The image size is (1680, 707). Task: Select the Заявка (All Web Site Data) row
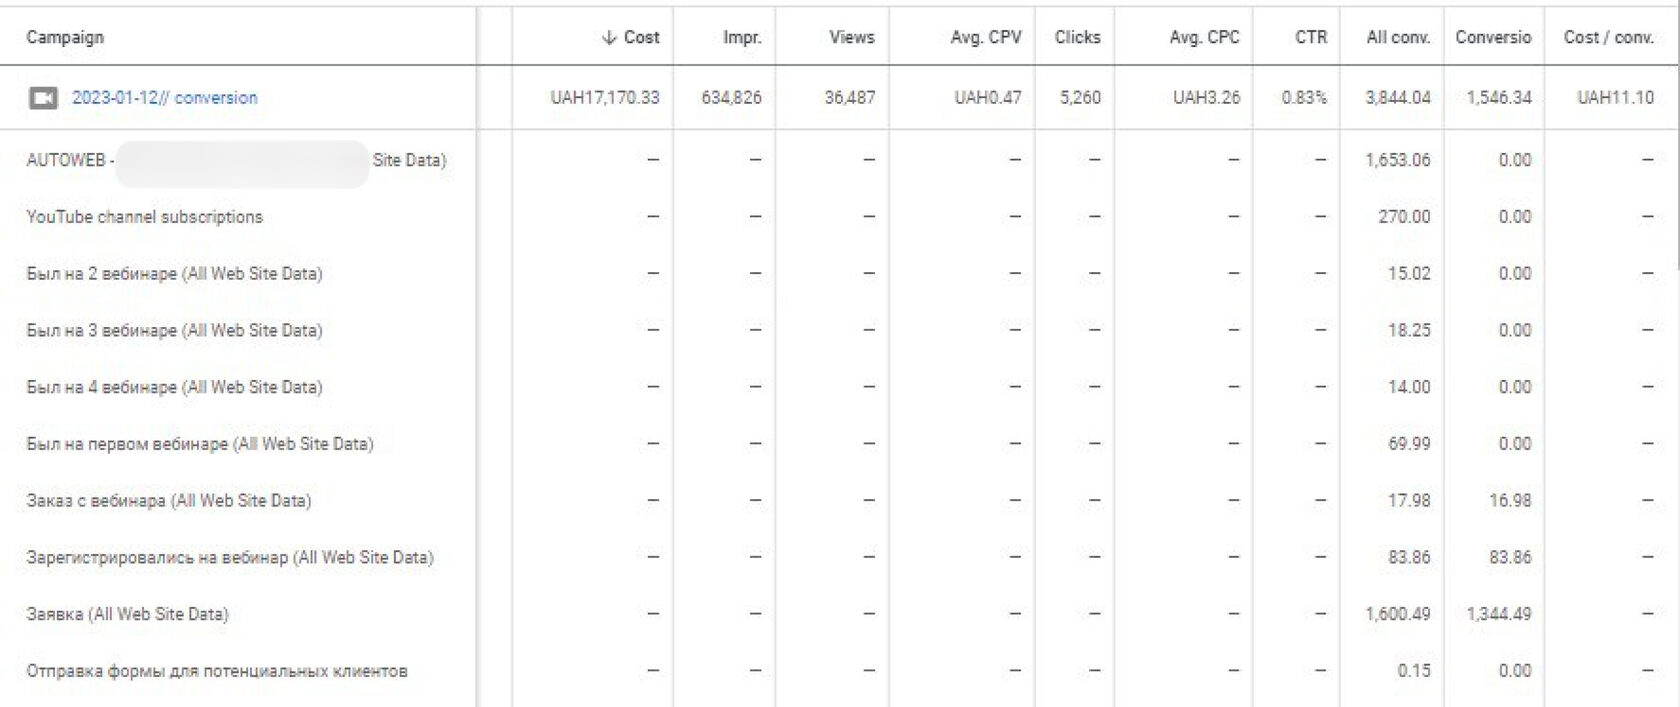(838, 614)
